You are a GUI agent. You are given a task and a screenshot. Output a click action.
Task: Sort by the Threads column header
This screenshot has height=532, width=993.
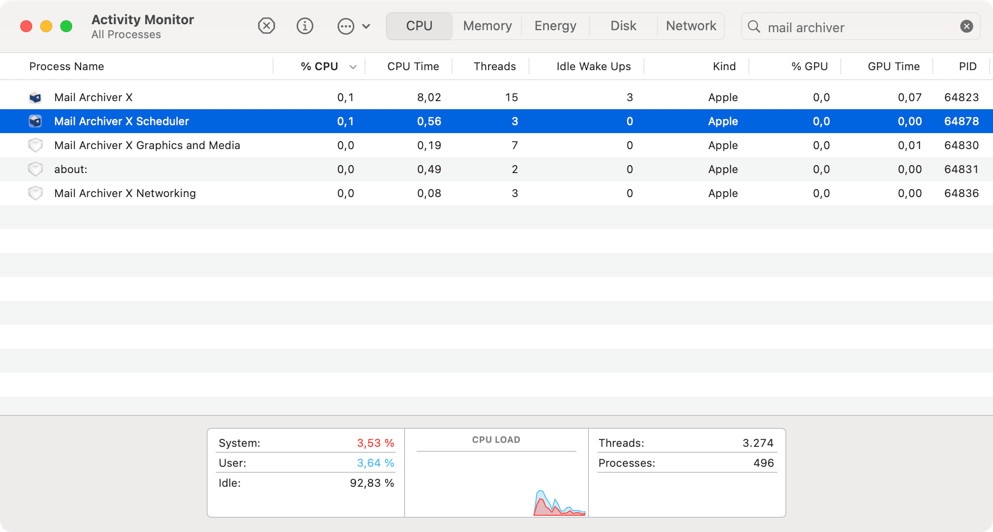tap(495, 66)
